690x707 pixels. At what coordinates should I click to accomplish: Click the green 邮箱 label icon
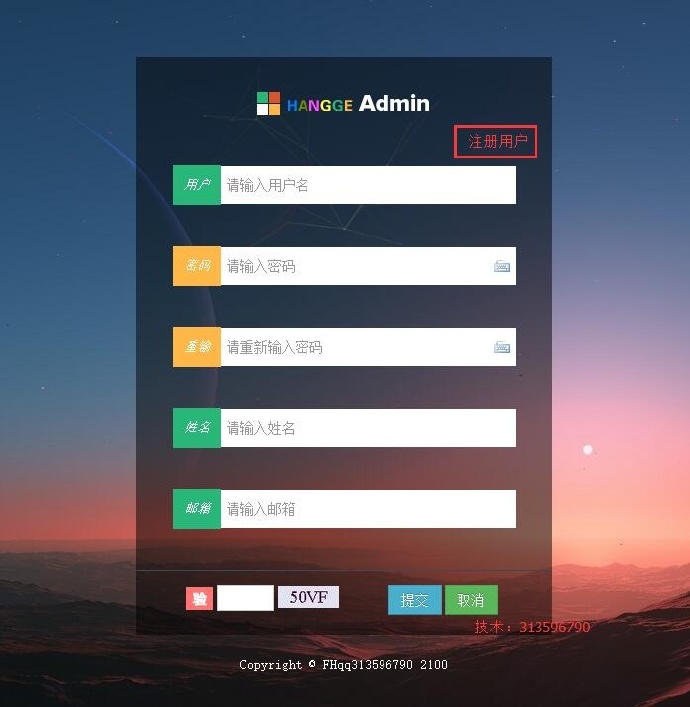pyautogui.click(x=197, y=509)
